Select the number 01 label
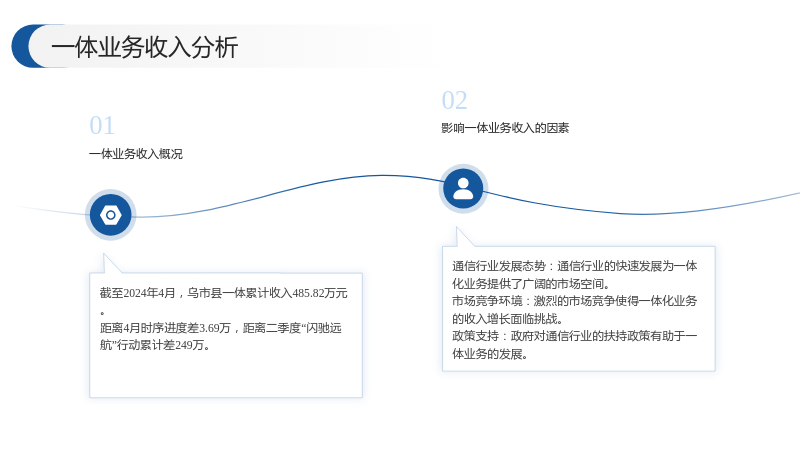 (x=102, y=126)
